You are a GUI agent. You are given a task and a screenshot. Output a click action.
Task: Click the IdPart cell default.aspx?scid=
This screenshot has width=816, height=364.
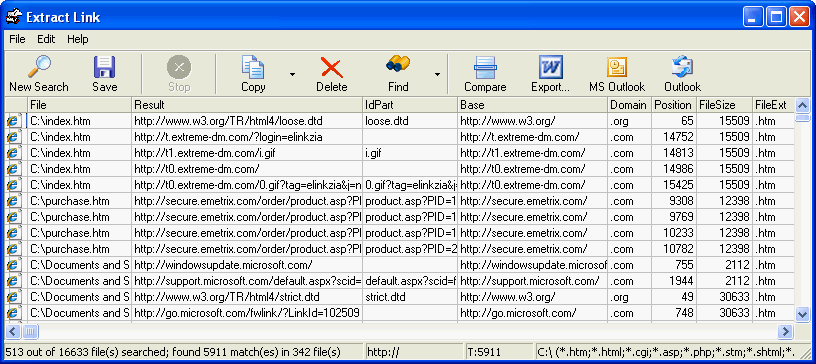[x=410, y=281]
